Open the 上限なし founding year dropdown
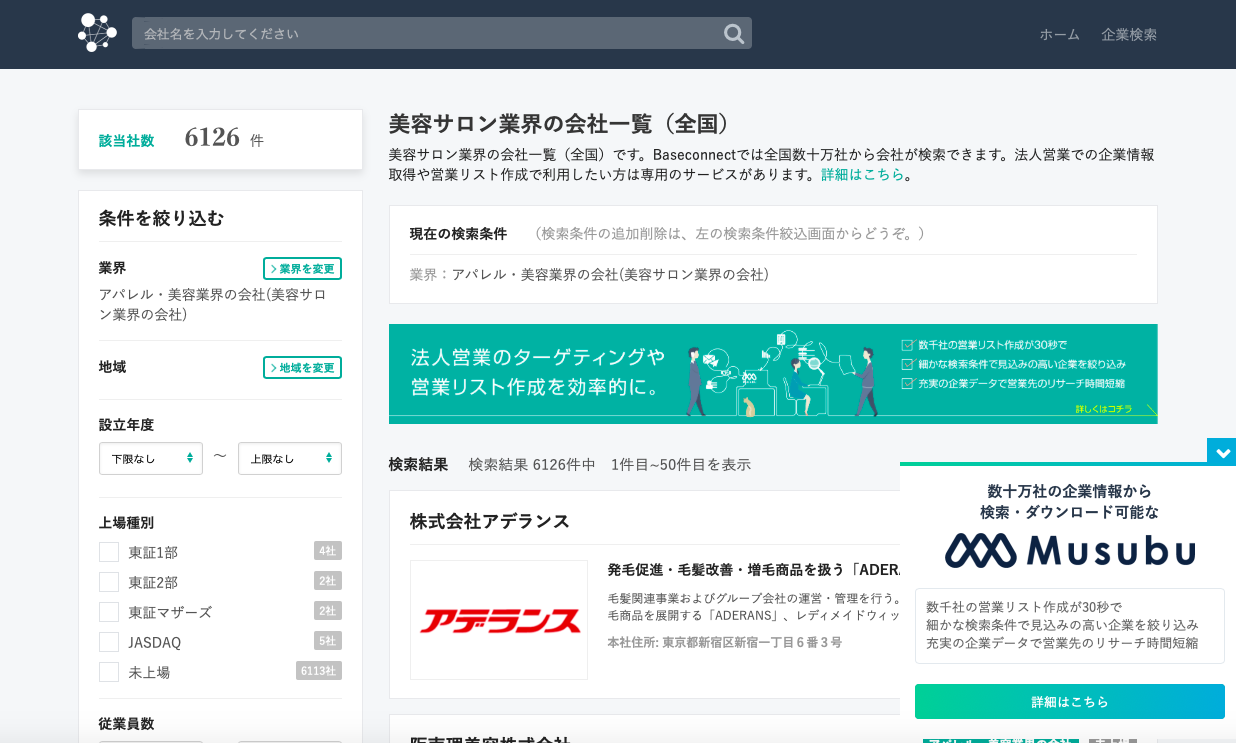Viewport: 1236px width, 743px height. point(290,458)
